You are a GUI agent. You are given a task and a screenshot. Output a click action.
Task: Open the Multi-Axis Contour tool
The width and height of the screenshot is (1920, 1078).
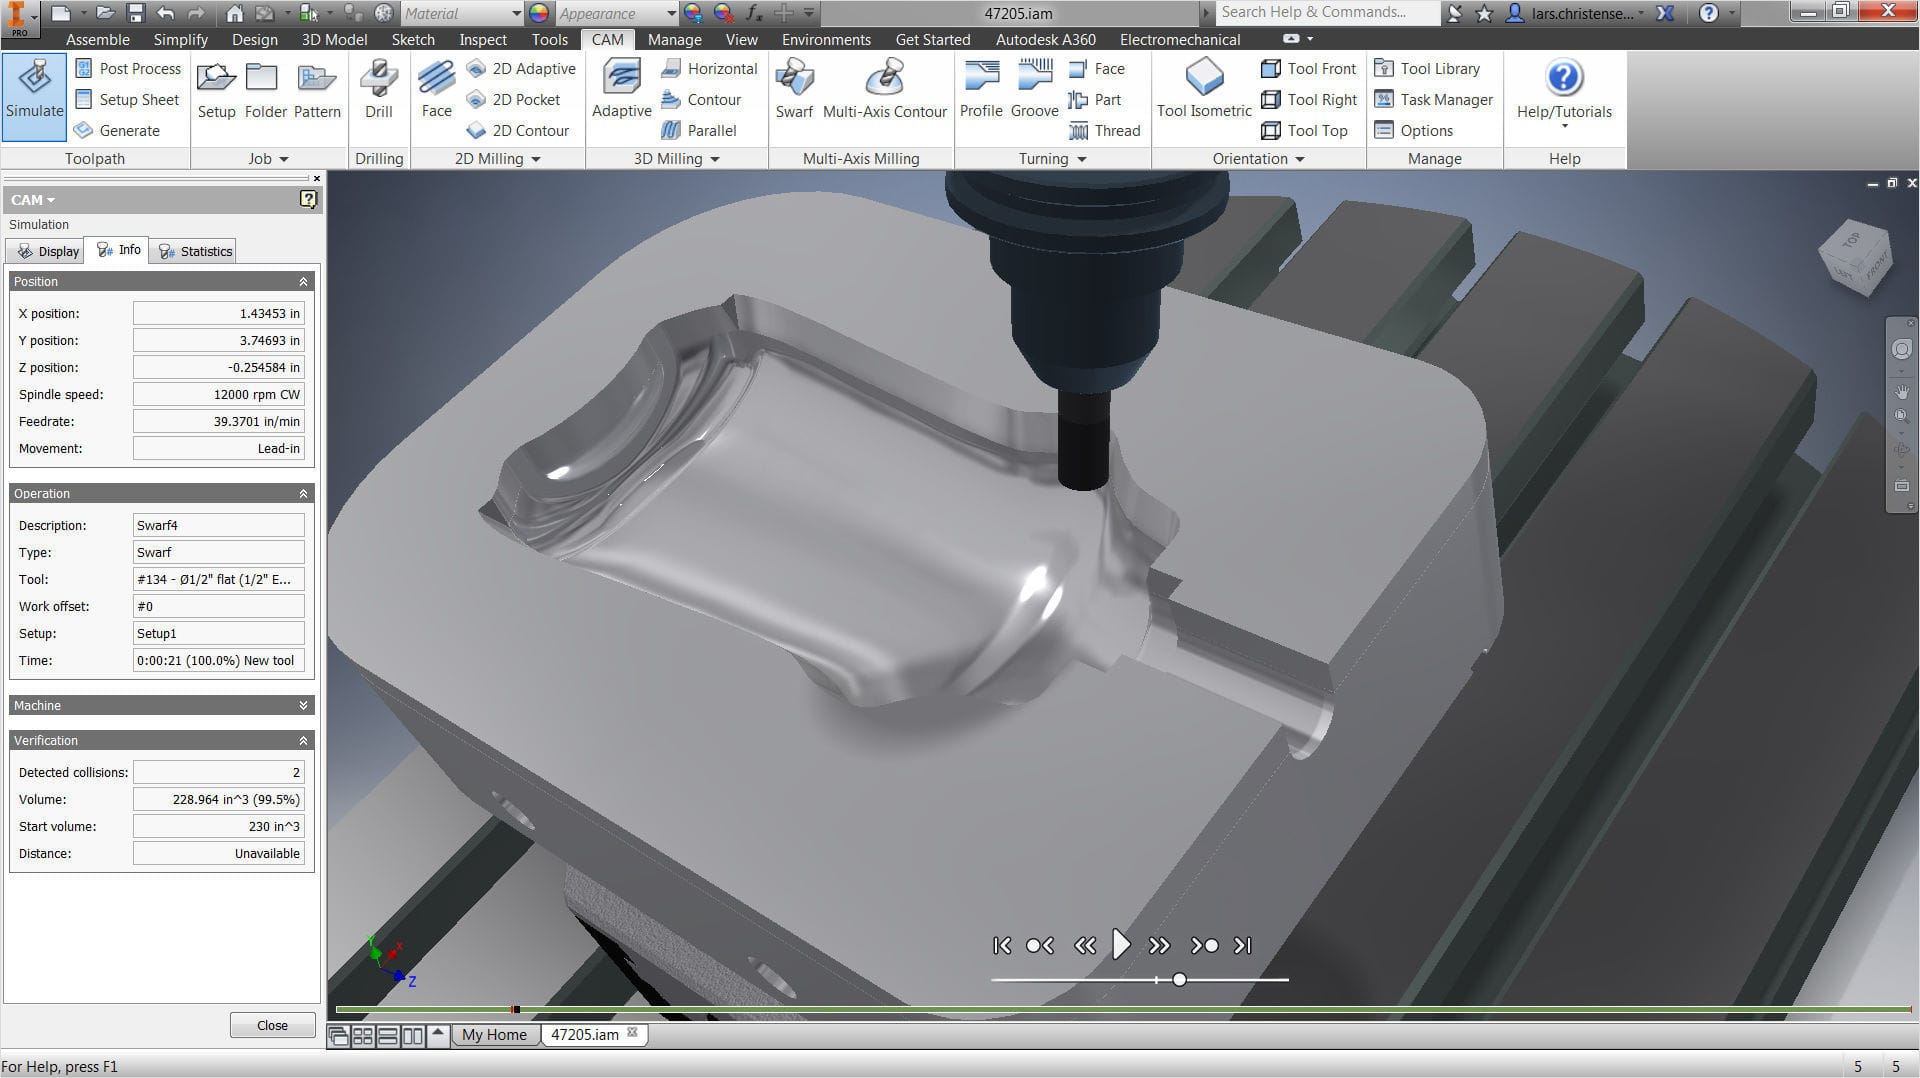[884, 90]
